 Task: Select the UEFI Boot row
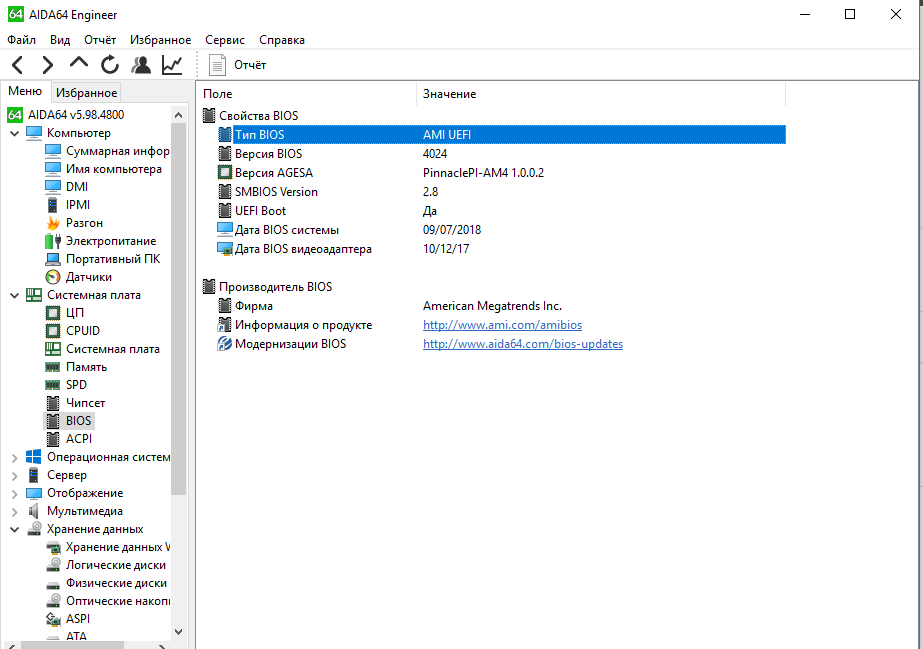pos(501,211)
